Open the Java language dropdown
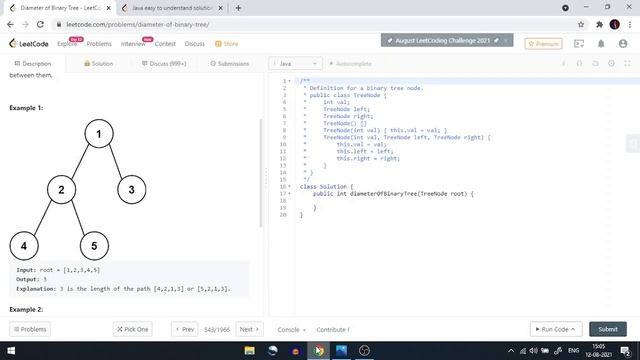The image size is (640, 360). tap(295, 64)
